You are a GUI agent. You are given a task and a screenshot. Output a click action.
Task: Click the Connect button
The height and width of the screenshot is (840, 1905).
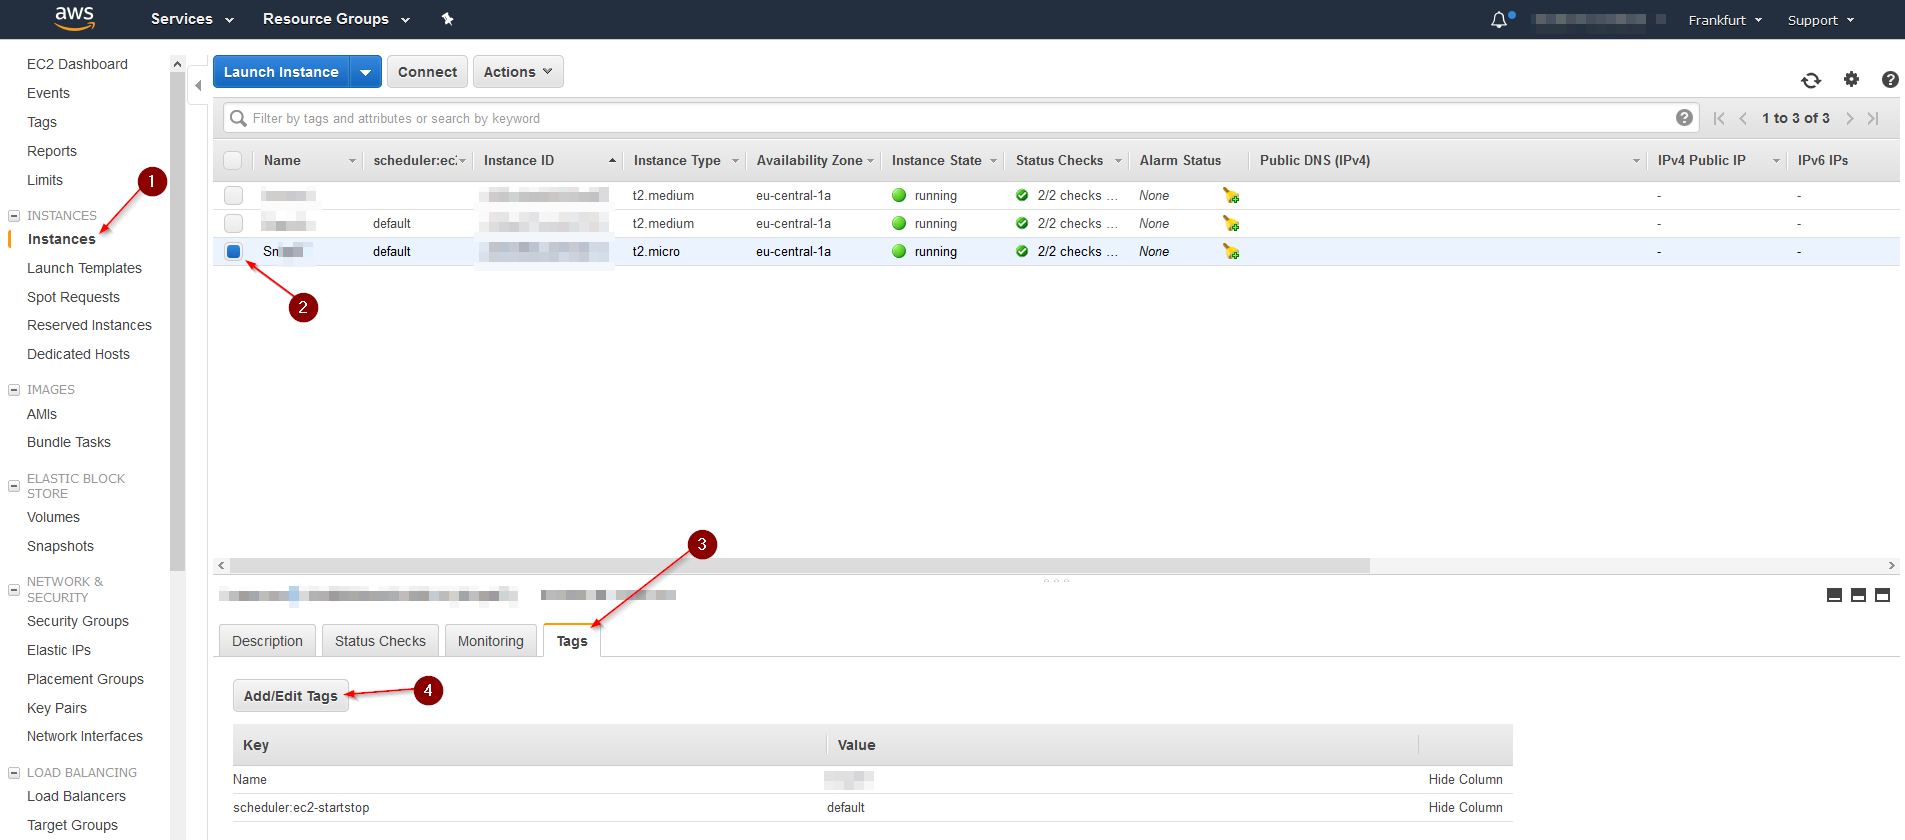pyautogui.click(x=427, y=72)
